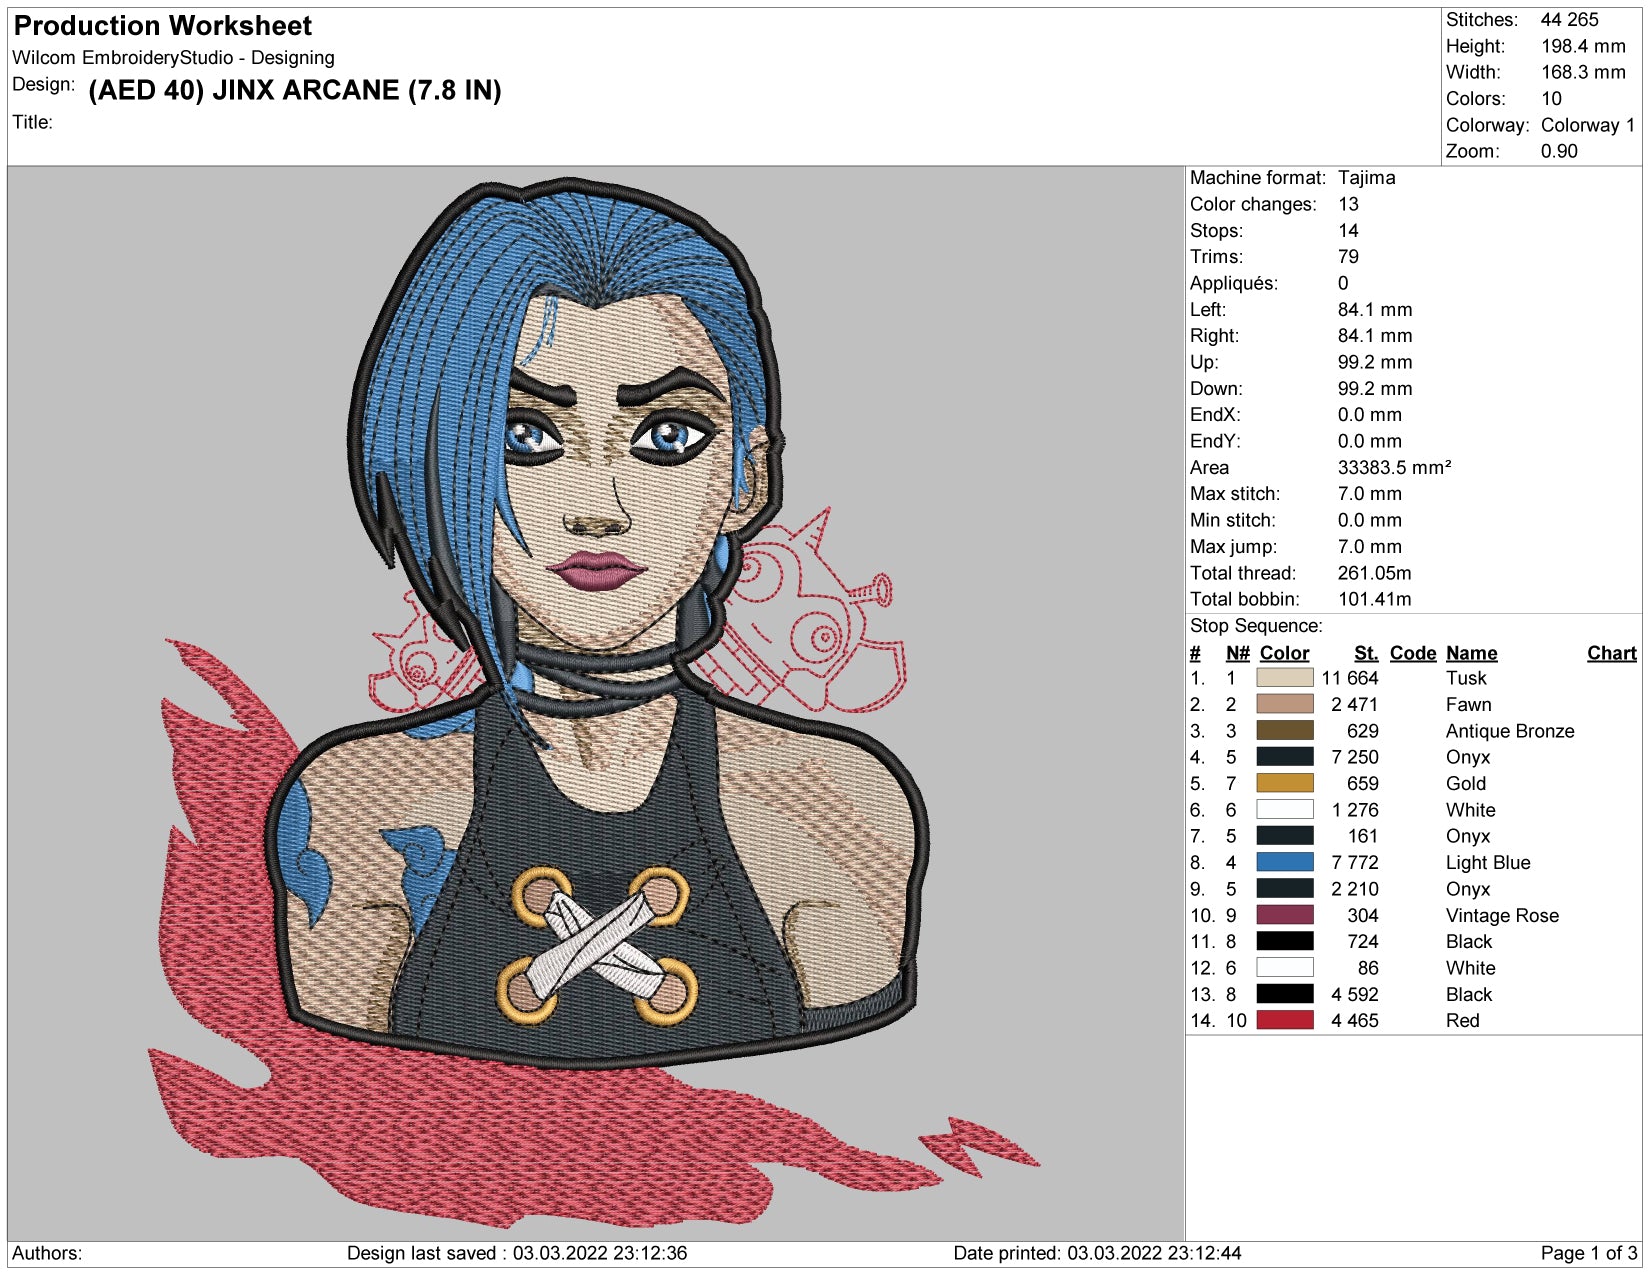
Task: Click the appliqués value '0'
Action: click(1343, 283)
